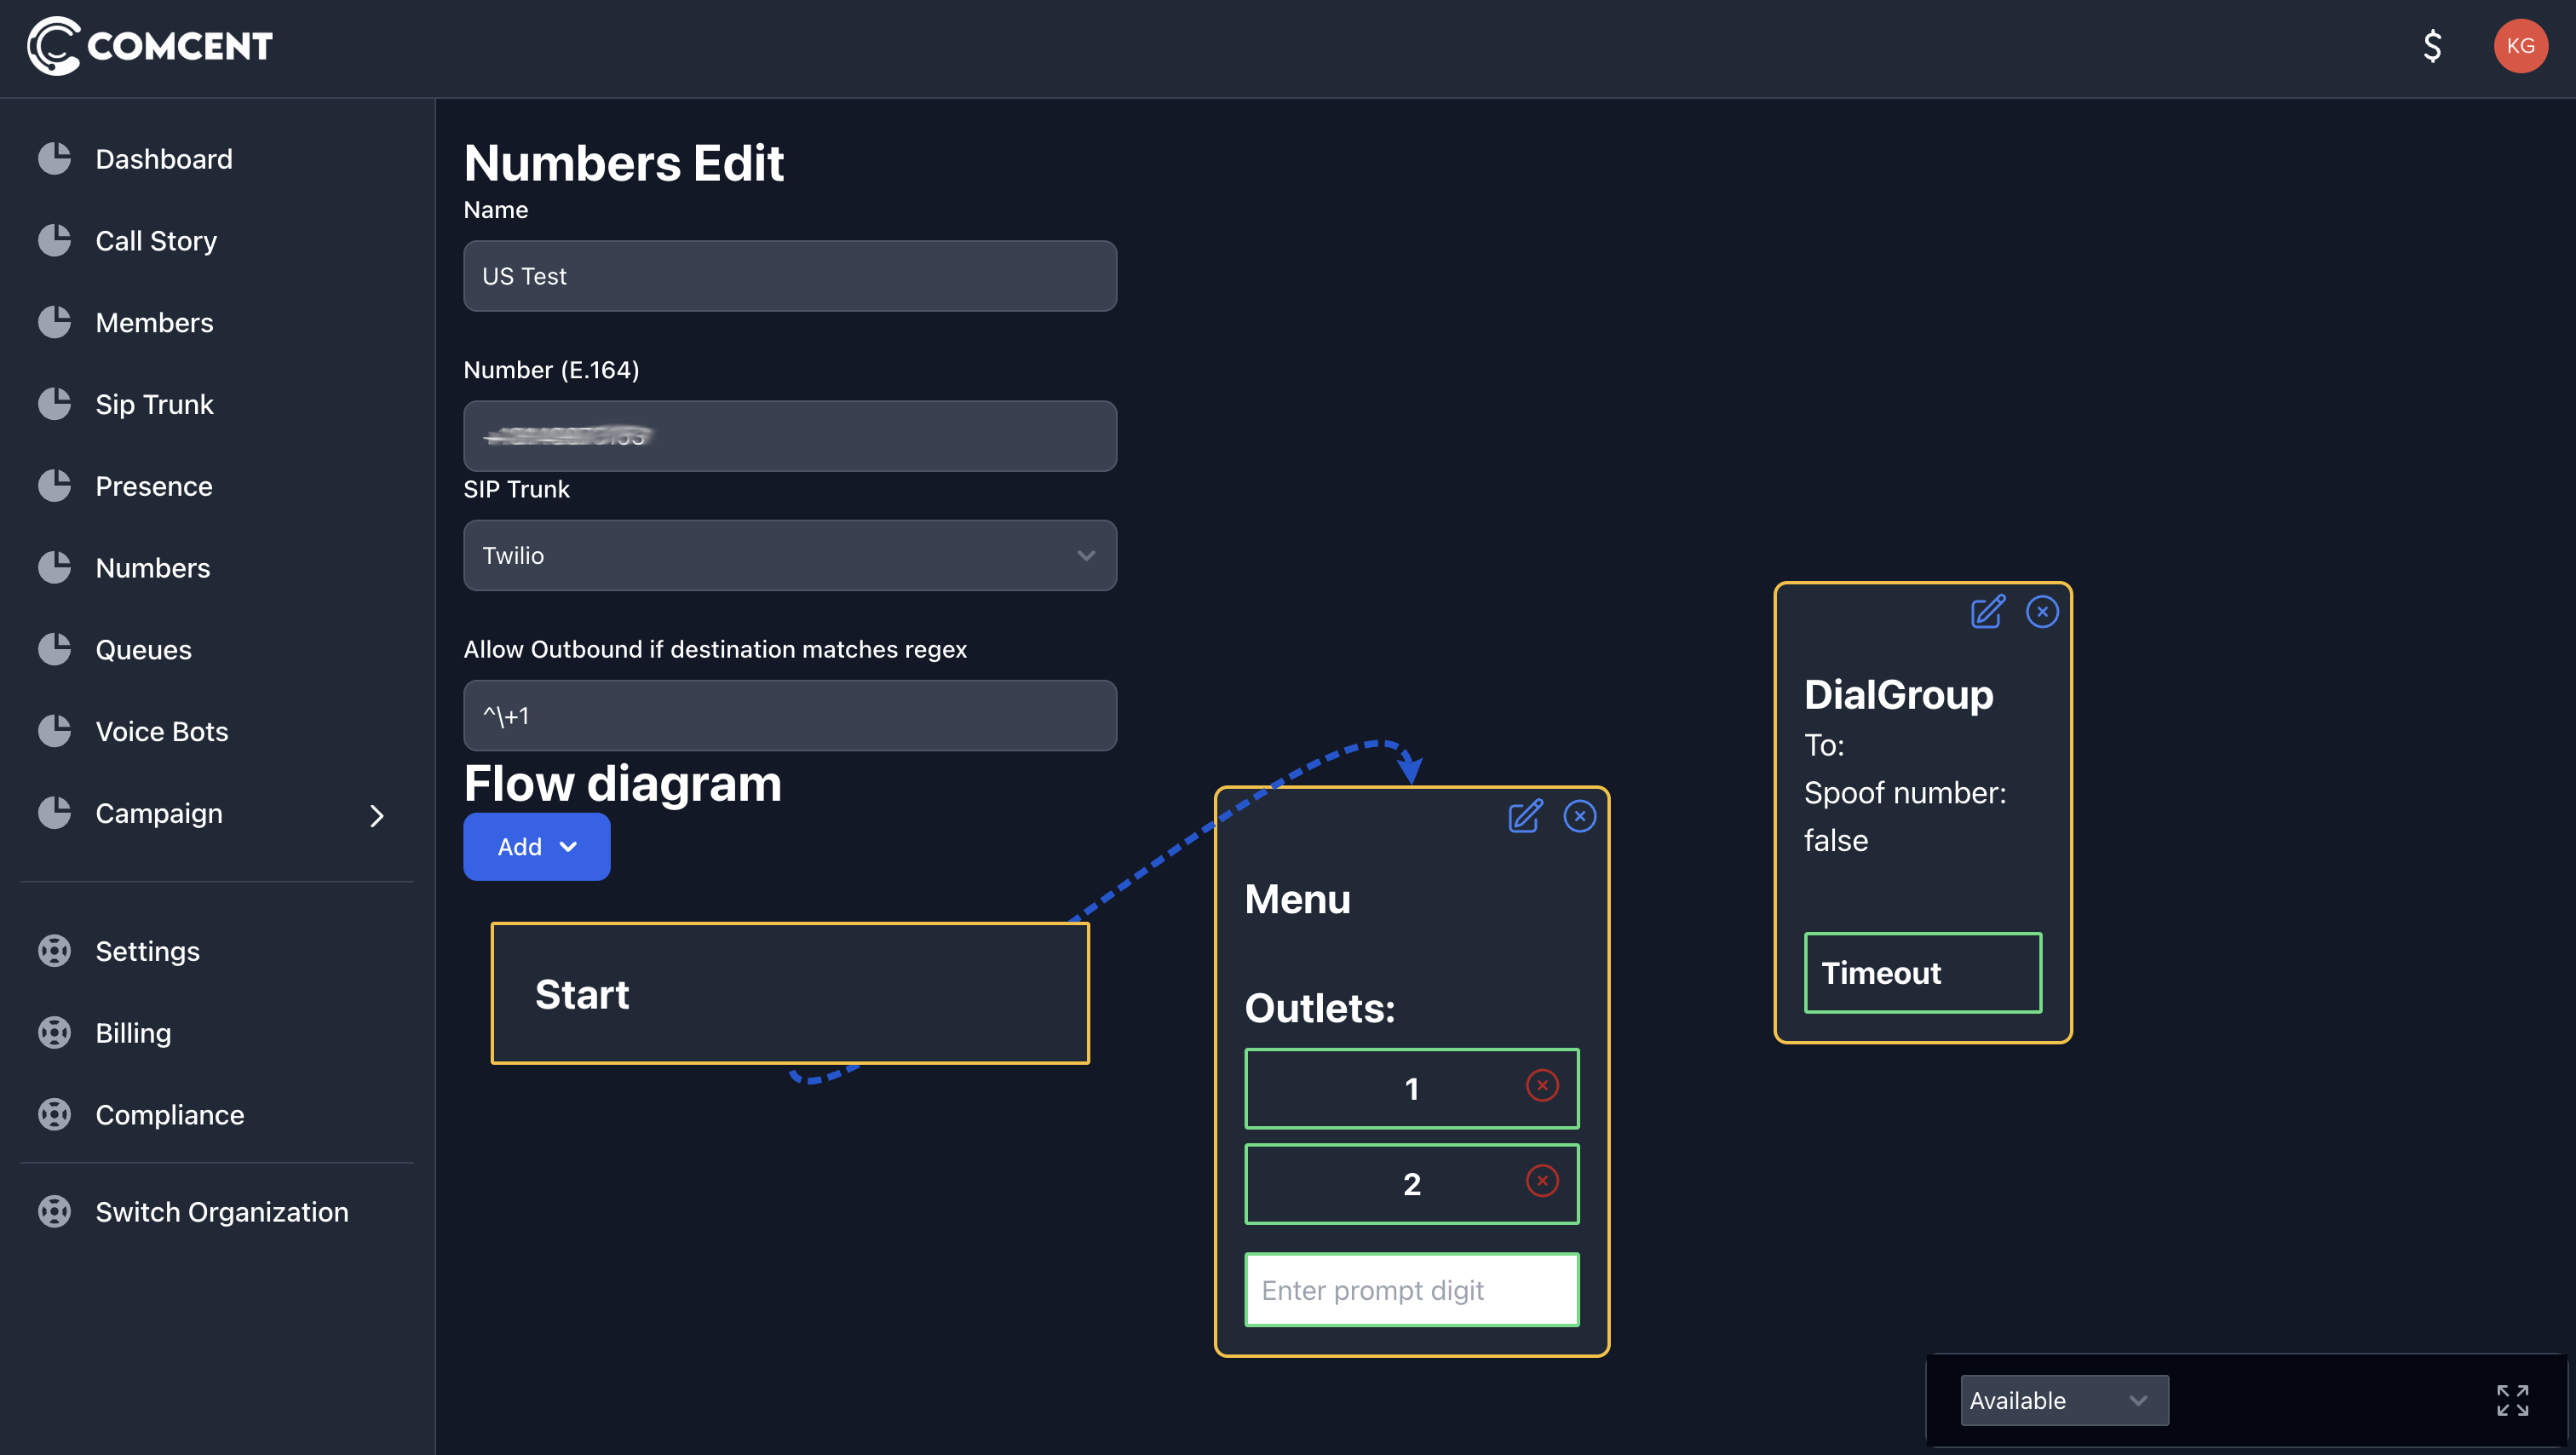2576x1455 pixels.
Task: Click the Dashboard pie icon
Action: [55, 158]
